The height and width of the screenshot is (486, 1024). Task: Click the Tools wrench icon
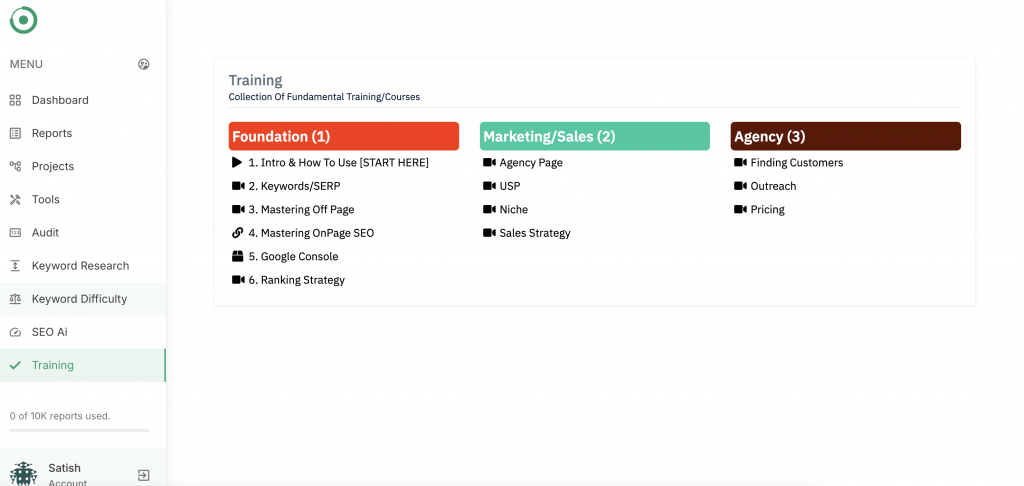pyautogui.click(x=15, y=199)
